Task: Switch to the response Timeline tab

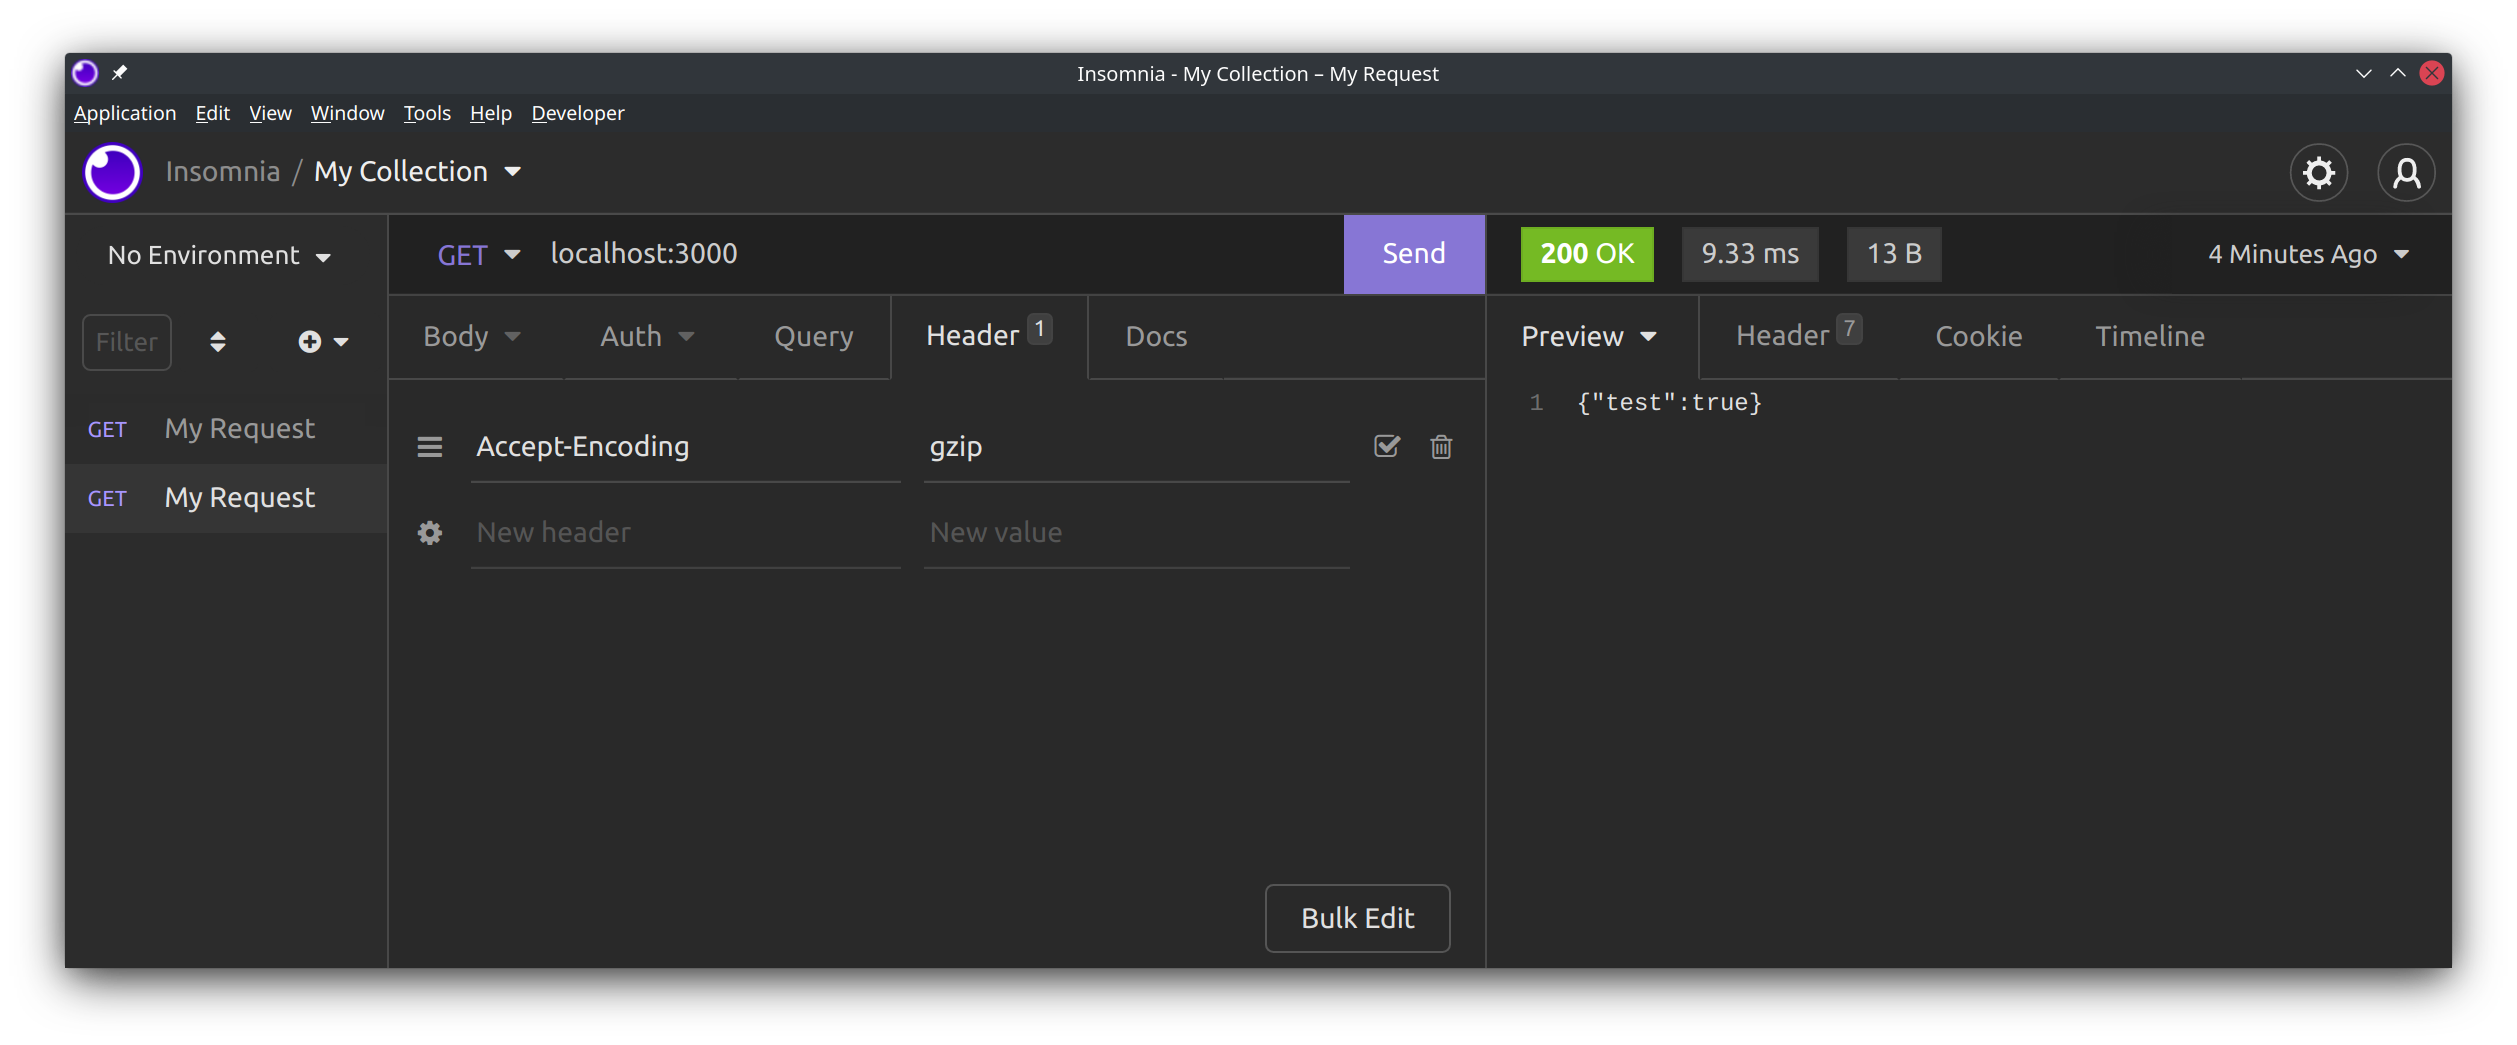Action: [x=2149, y=336]
